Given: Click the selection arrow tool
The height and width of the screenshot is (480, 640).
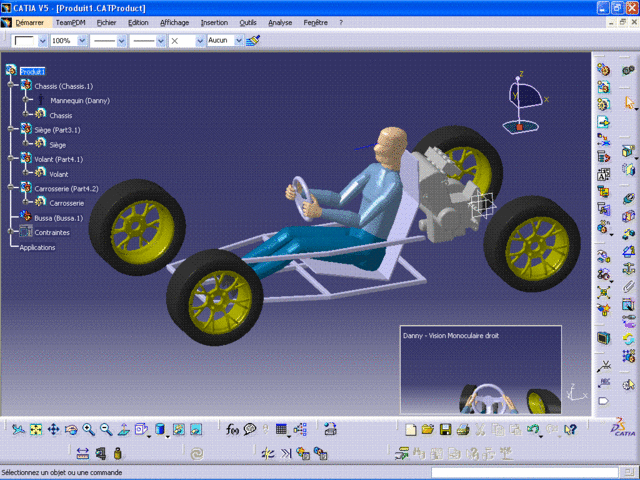Looking at the screenshot, I should 630,102.
